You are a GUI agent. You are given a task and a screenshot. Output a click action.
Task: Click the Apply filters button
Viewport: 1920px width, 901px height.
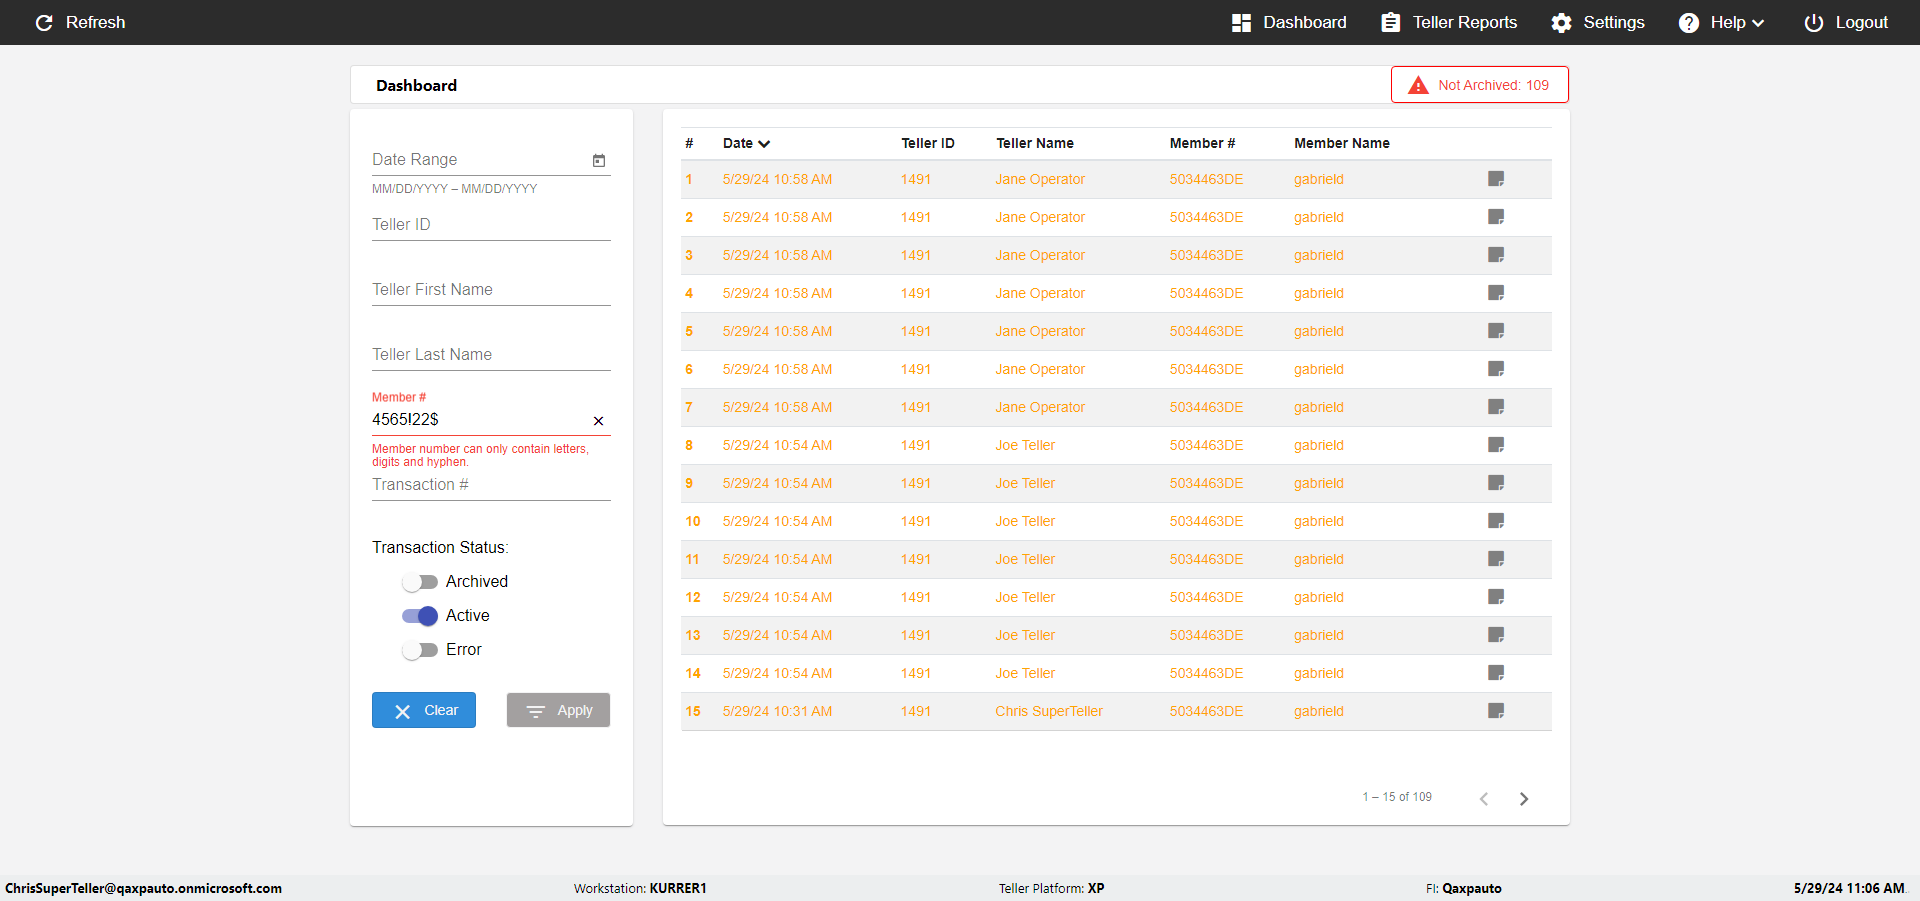tap(558, 710)
